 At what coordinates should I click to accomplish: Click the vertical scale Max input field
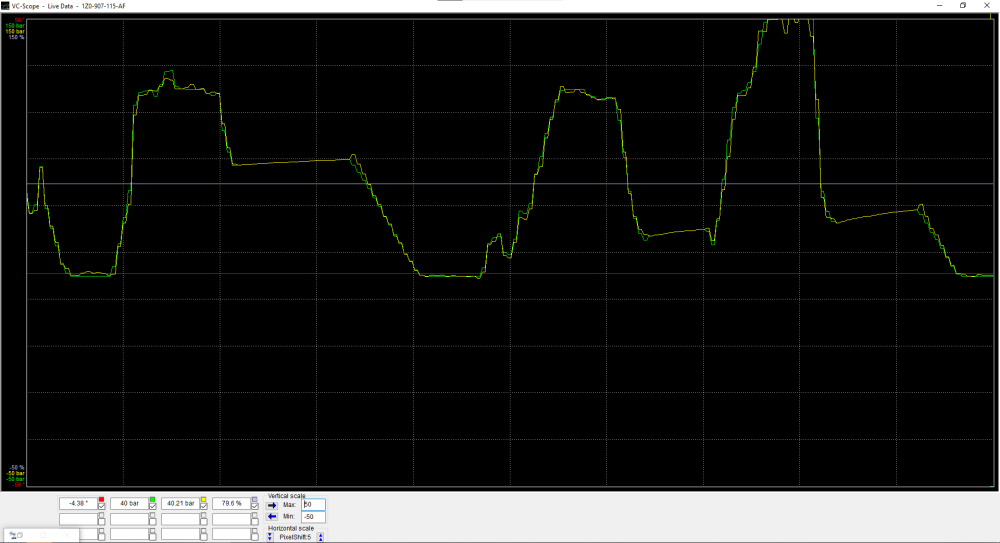coord(313,504)
